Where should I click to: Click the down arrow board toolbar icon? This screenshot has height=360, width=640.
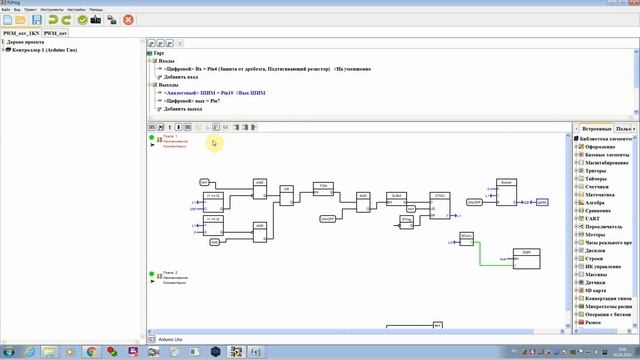tap(178, 127)
